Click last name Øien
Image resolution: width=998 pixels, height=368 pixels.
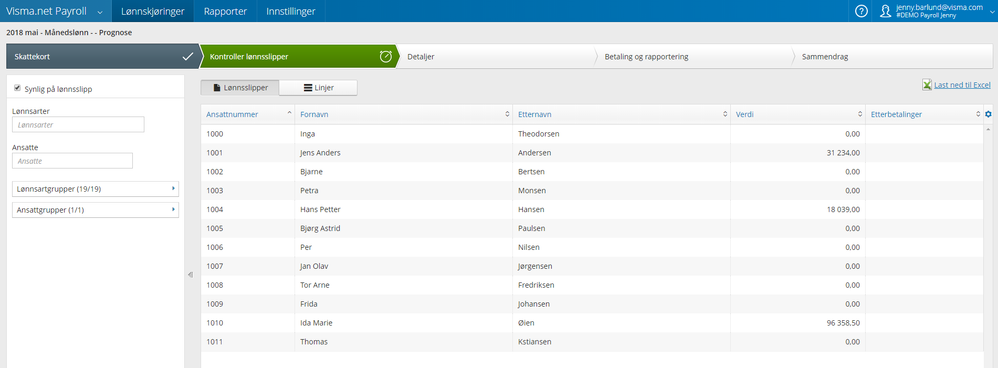tap(527, 323)
